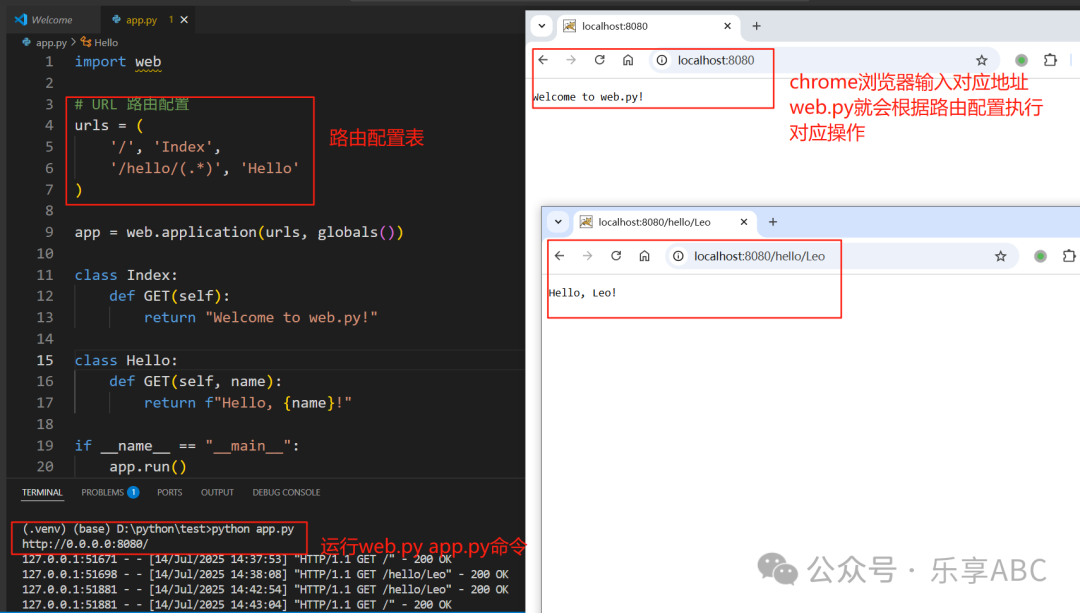Screen dimensions: 1080x613
Task: Close the app.py editor tab
Action: [188, 20]
